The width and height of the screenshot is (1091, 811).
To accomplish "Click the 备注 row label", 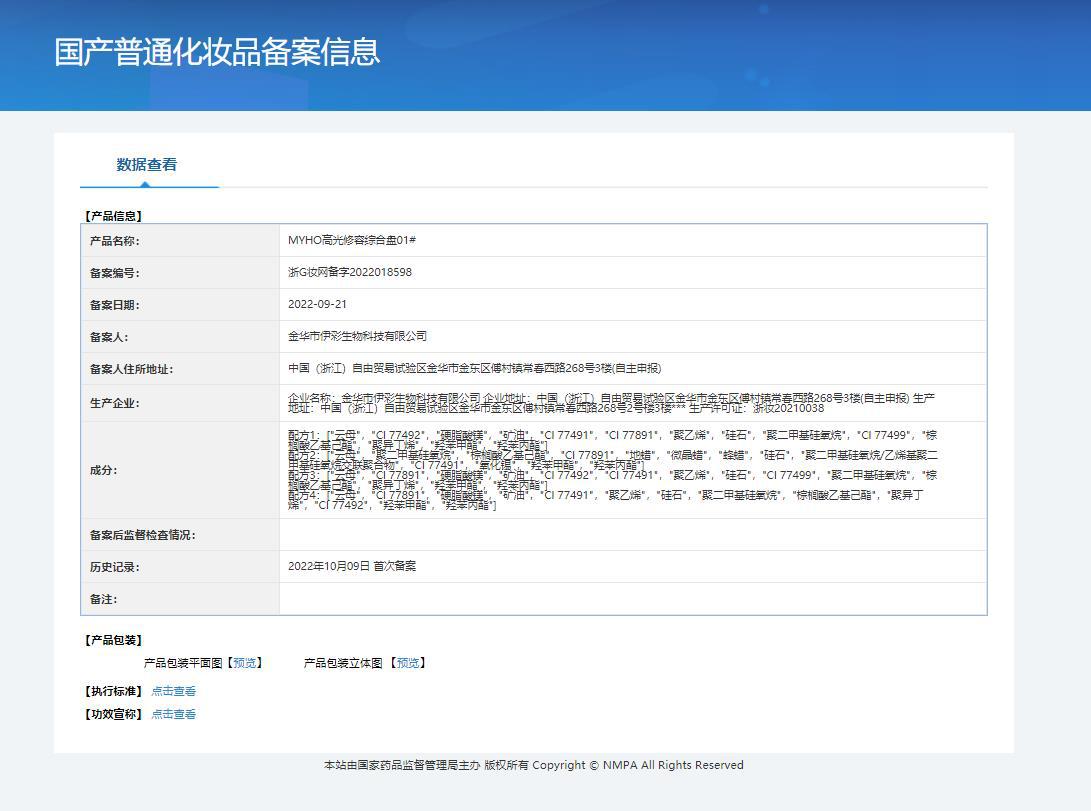I will coord(104,599).
